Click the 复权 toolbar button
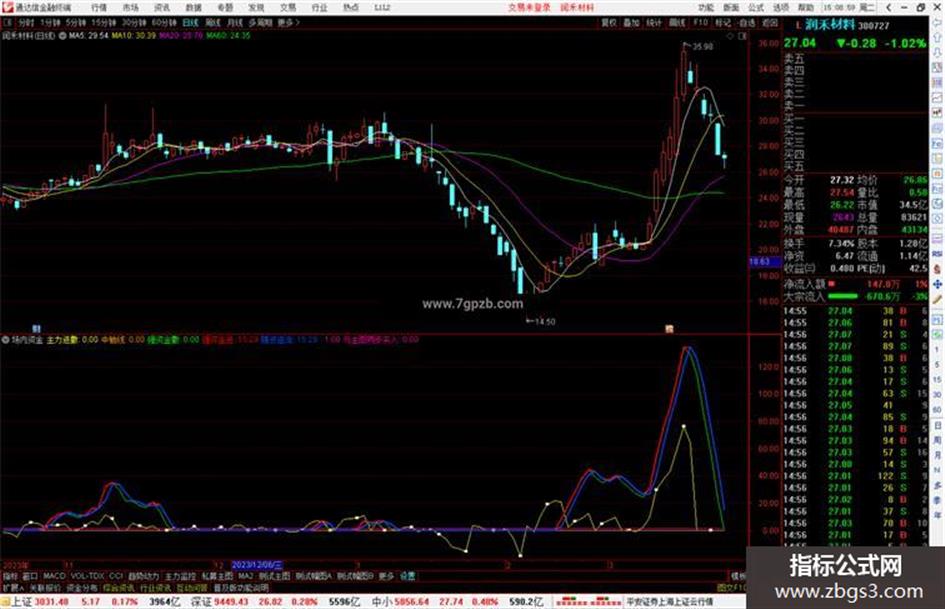The image size is (945, 609). click(x=609, y=22)
